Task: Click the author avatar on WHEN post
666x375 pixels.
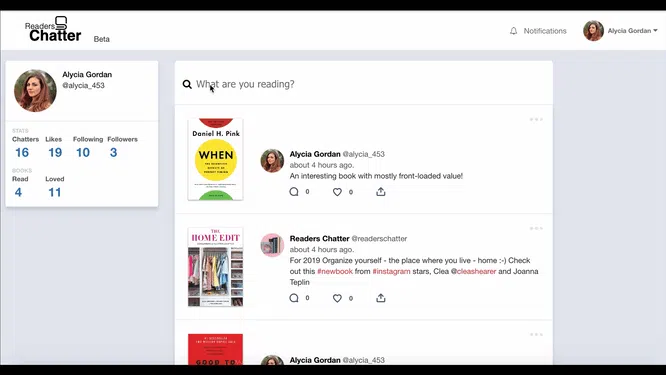Action: 272,161
